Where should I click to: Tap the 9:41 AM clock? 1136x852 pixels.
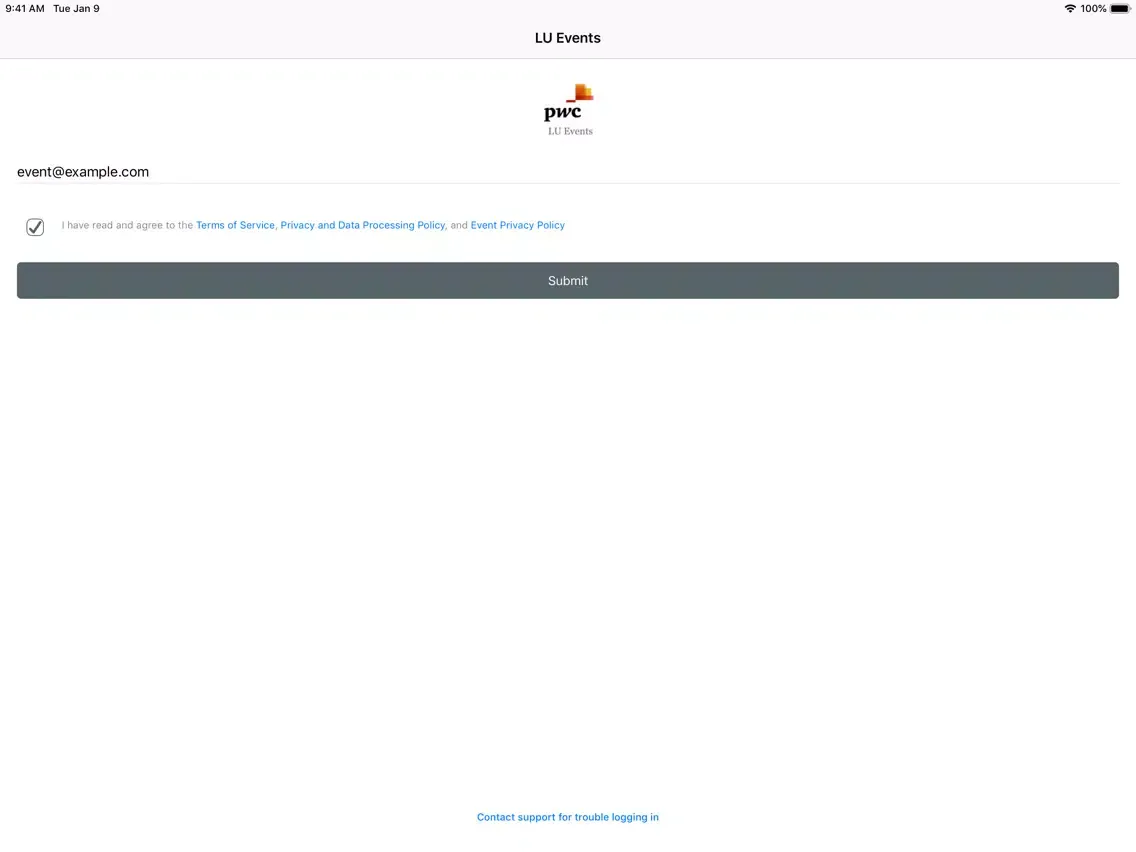tap(25, 9)
